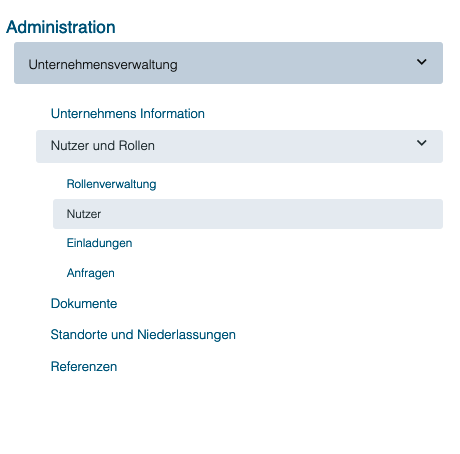Viewport: 460px width, 454px height.
Task: View user requests under Anfragen
Action: click(91, 273)
